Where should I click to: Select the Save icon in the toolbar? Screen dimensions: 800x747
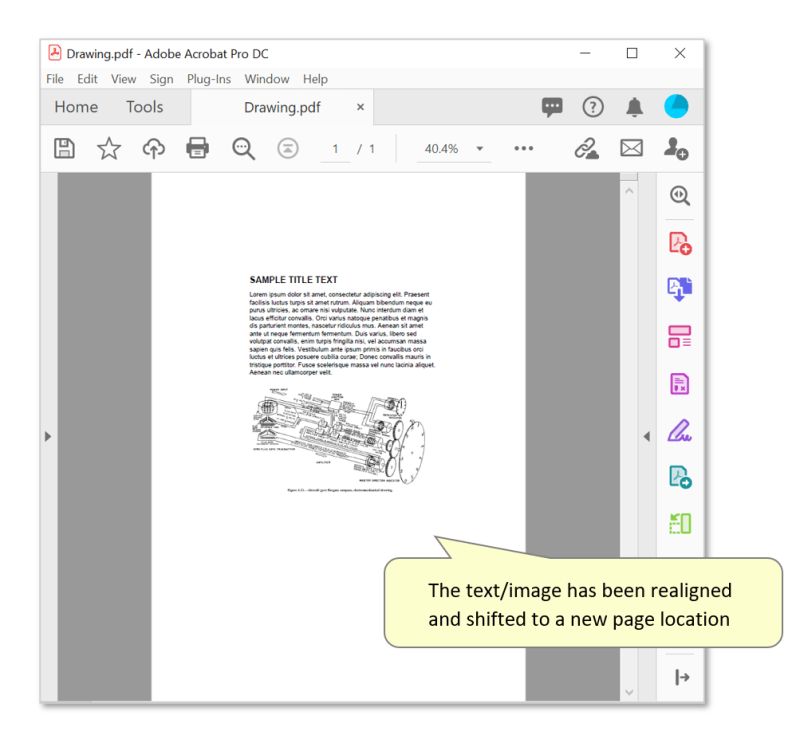[x=64, y=147]
